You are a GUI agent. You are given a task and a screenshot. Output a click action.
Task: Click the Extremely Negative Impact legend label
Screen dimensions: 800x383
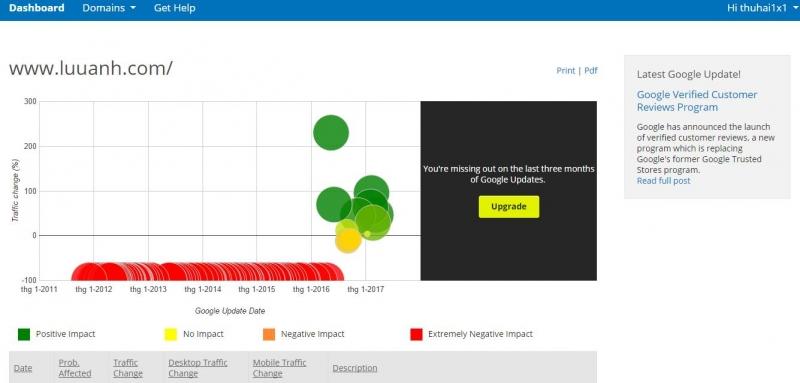480,334
